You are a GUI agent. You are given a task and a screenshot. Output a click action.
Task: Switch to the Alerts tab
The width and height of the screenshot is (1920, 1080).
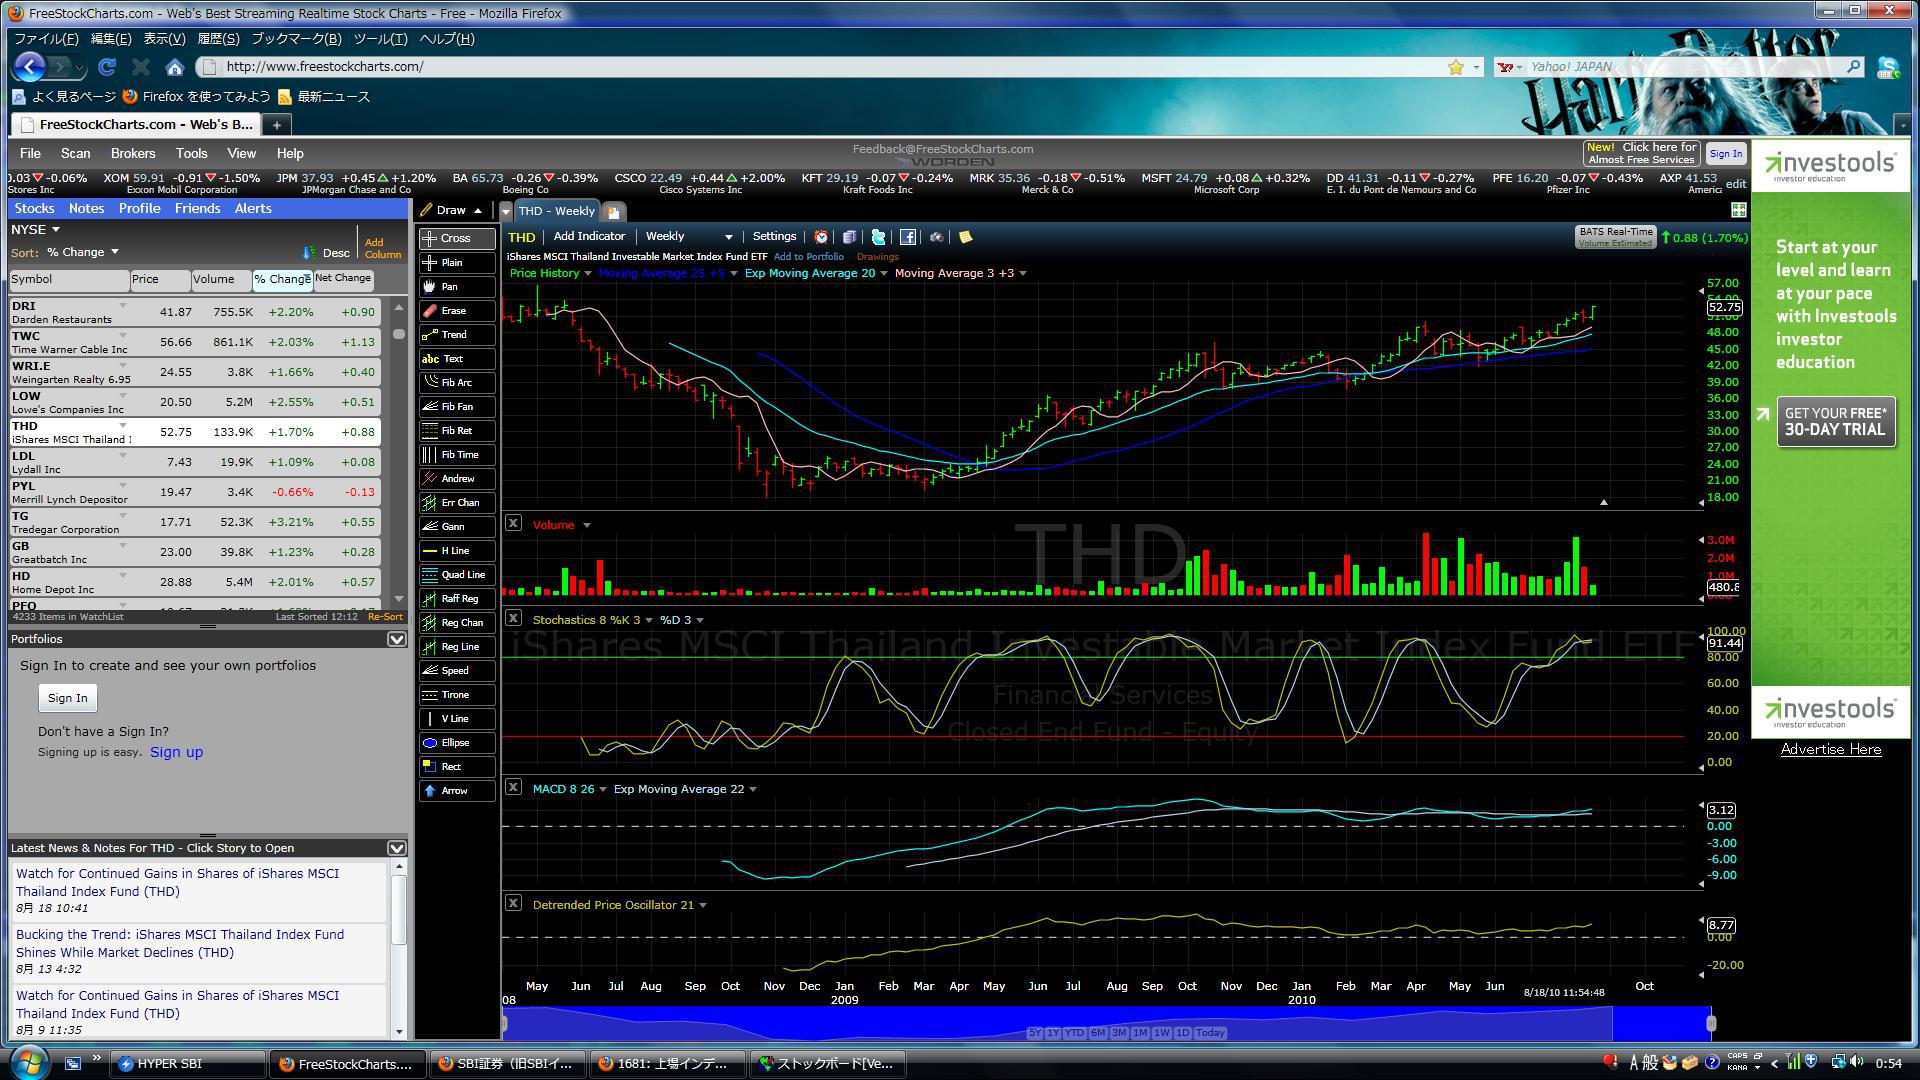[x=253, y=209]
